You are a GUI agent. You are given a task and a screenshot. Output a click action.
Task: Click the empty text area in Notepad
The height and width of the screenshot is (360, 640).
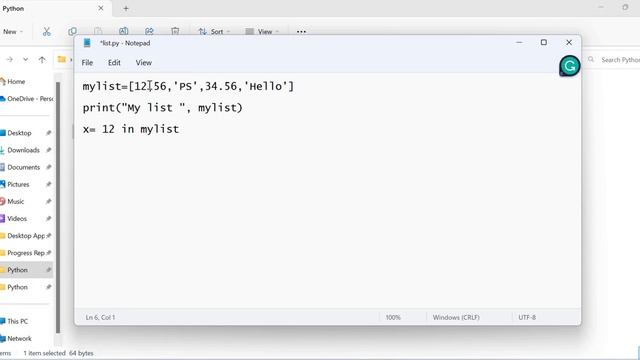coord(327,220)
